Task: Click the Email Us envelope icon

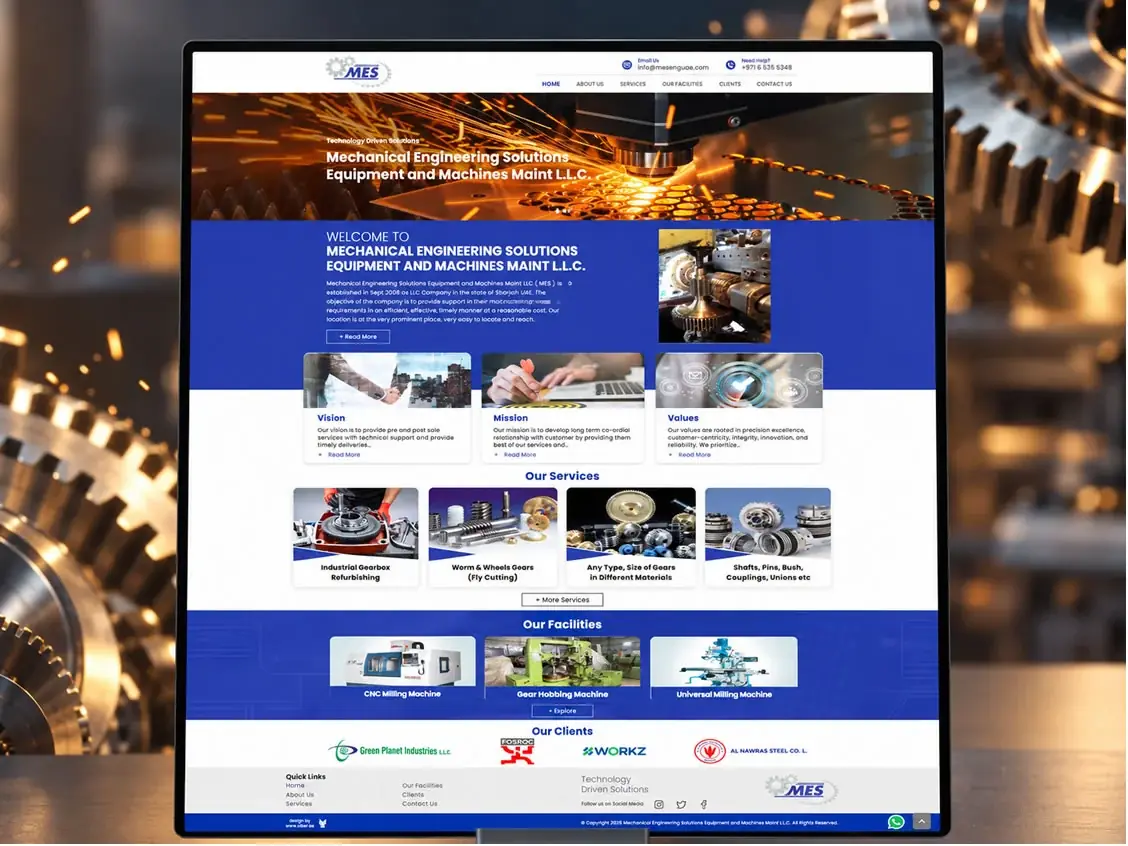Action: [627, 65]
